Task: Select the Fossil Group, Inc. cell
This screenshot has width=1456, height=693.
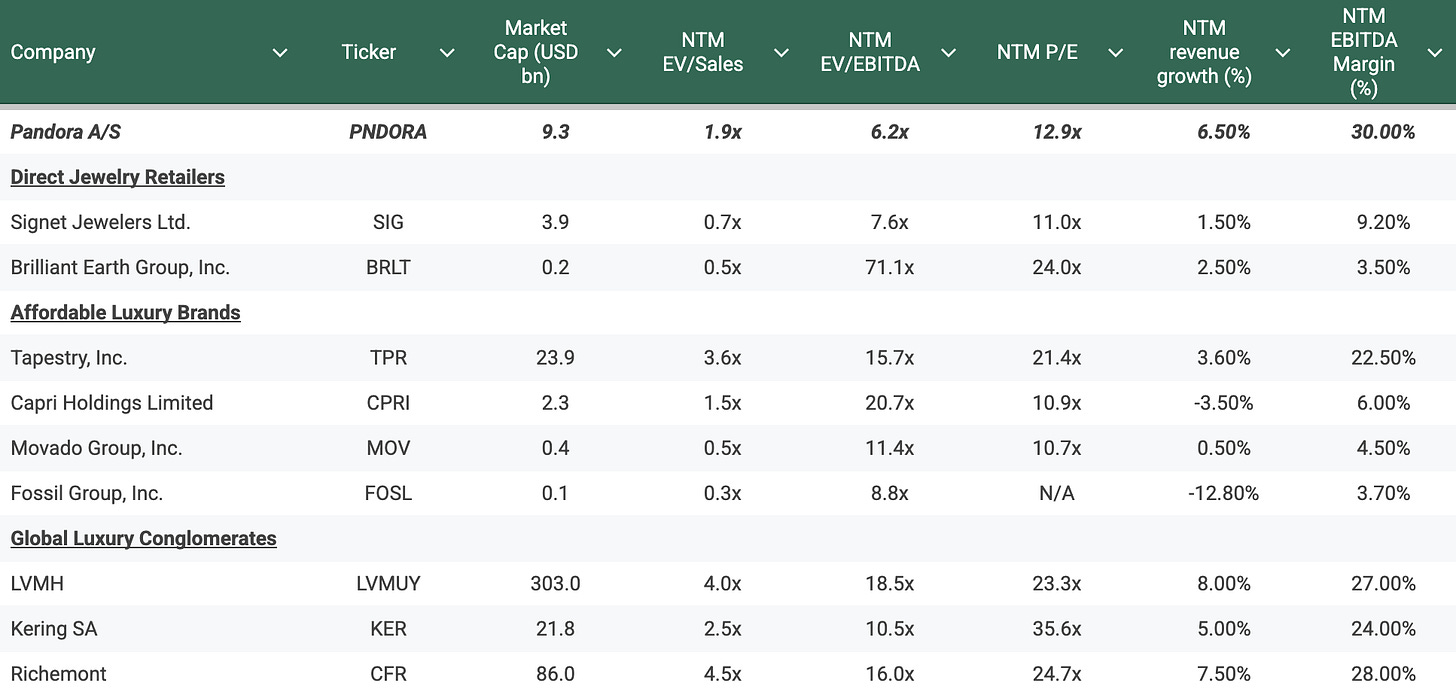Action: coord(87,493)
